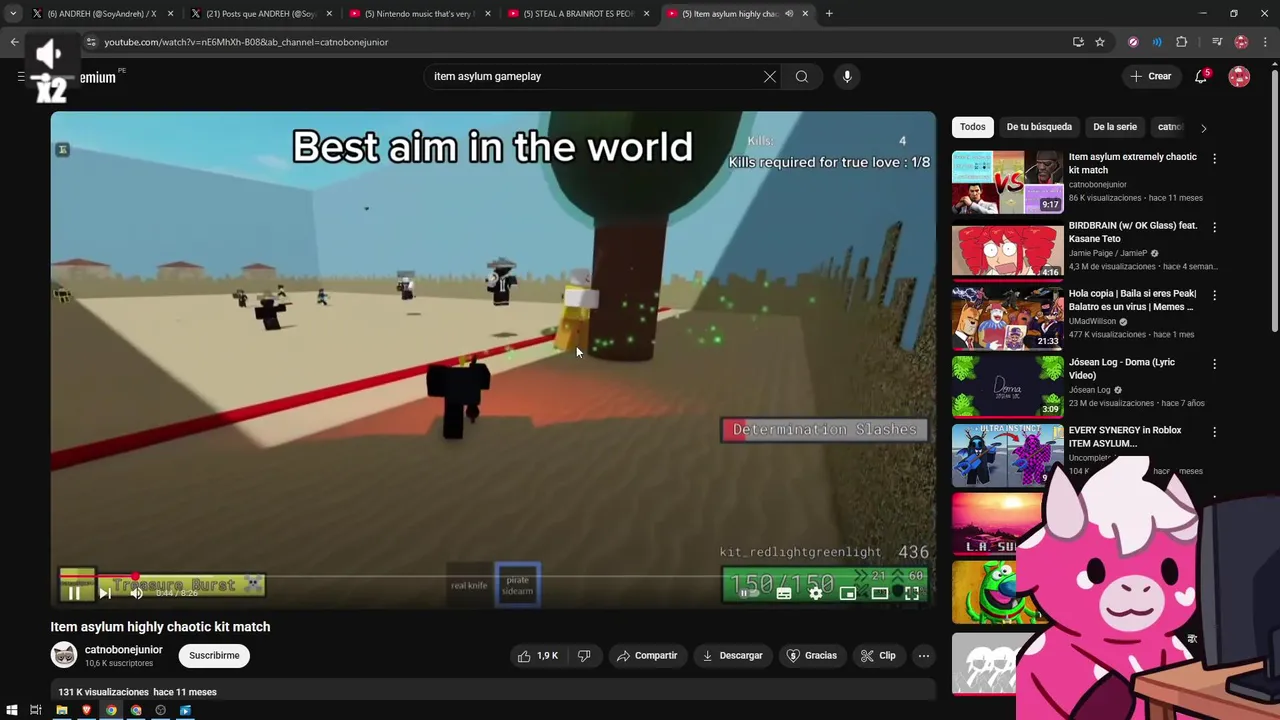Install the app with the address bar icon
The height and width of the screenshot is (720, 1280).
pyautogui.click(x=1078, y=42)
